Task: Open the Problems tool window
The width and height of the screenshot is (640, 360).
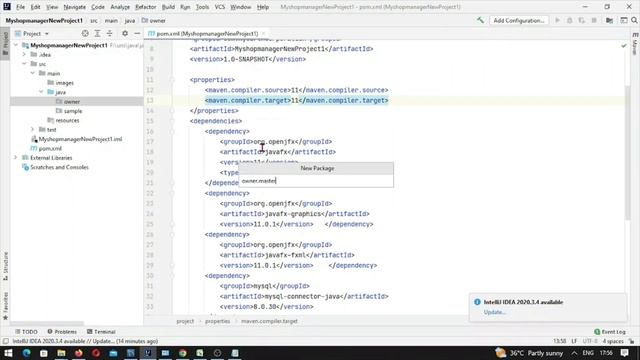Action: (x=62, y=332)
